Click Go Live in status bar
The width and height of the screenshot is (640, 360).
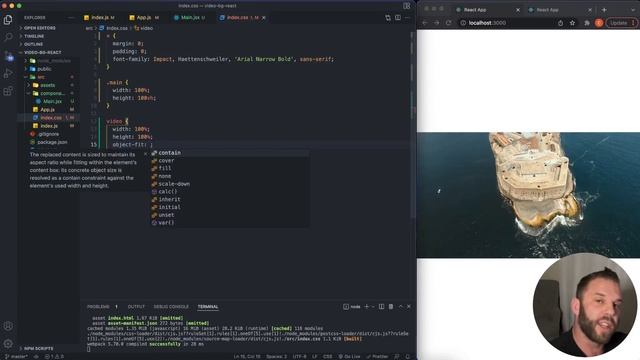click(349, 356)
